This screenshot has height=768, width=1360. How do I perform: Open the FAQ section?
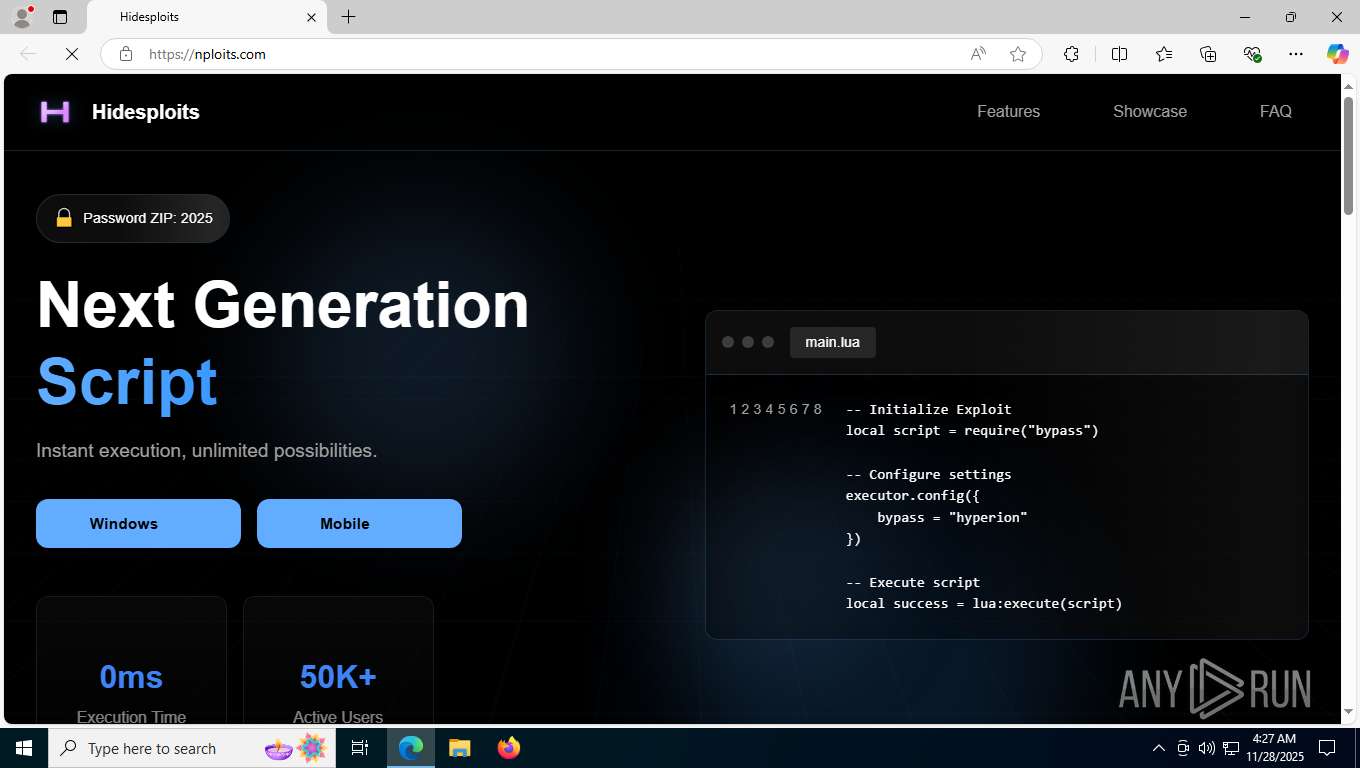click(1276, 111)
